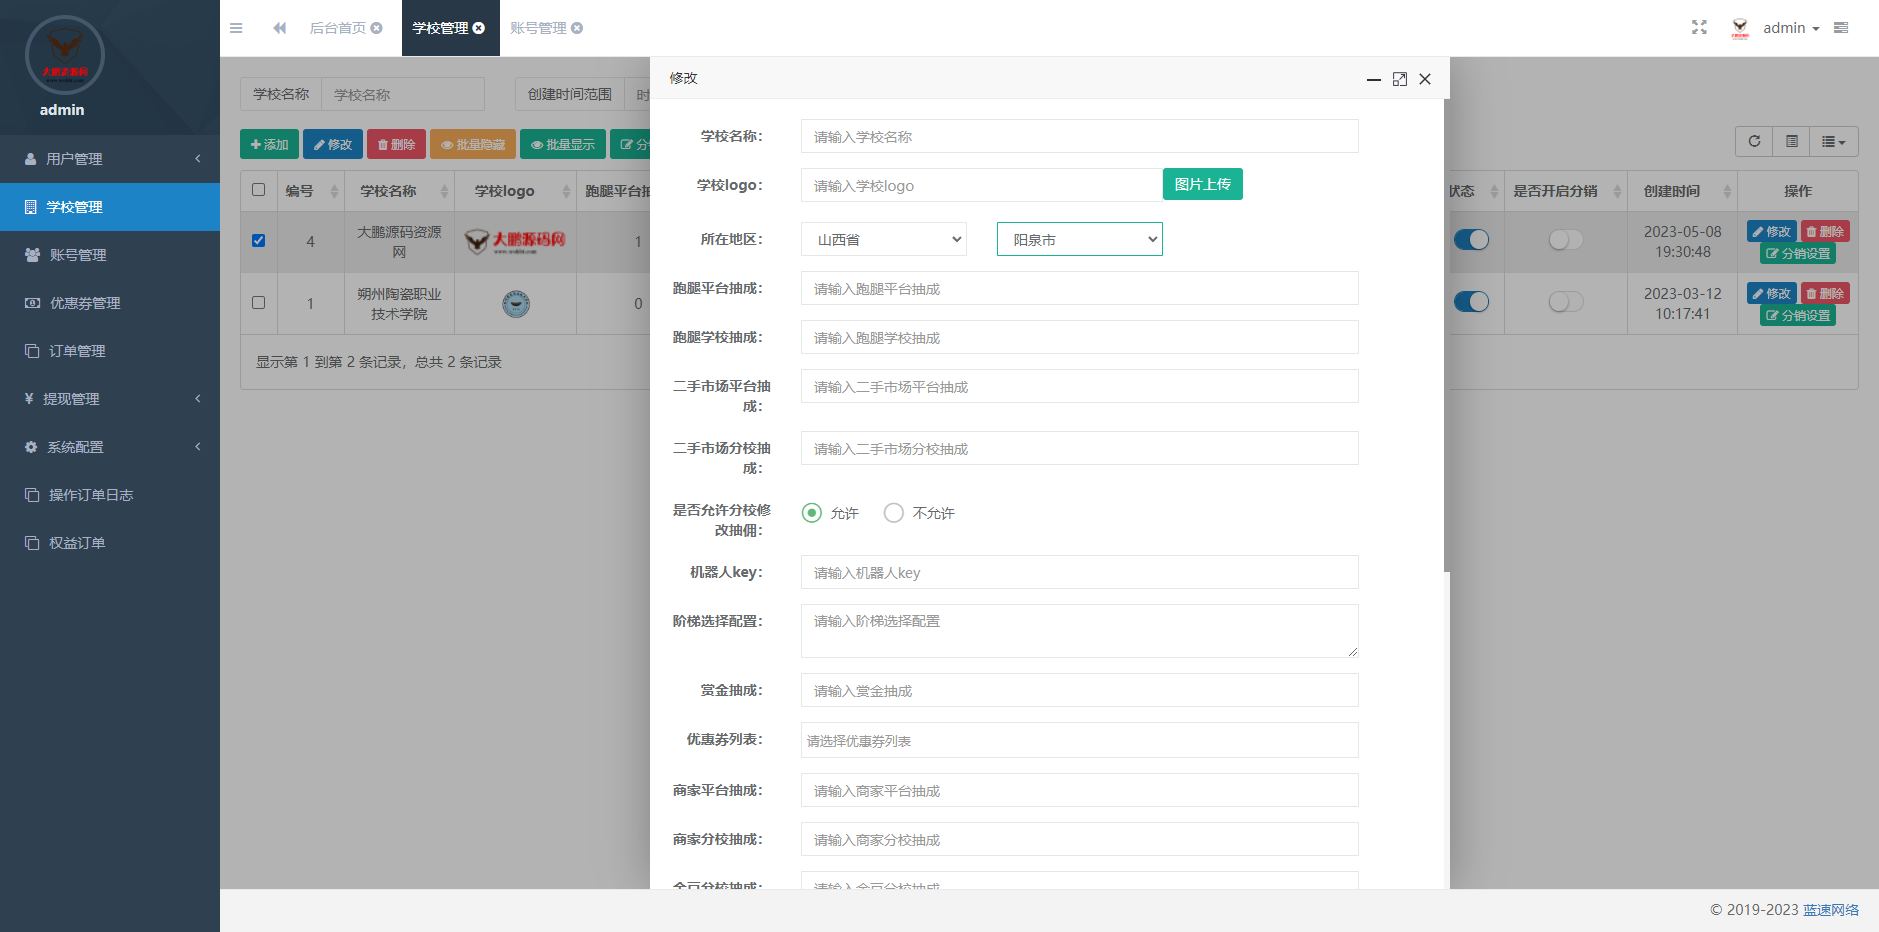This screenshot has height=932, width=1879.
Task: Check the select-all checkbox in table header
Action: (258, 190)
